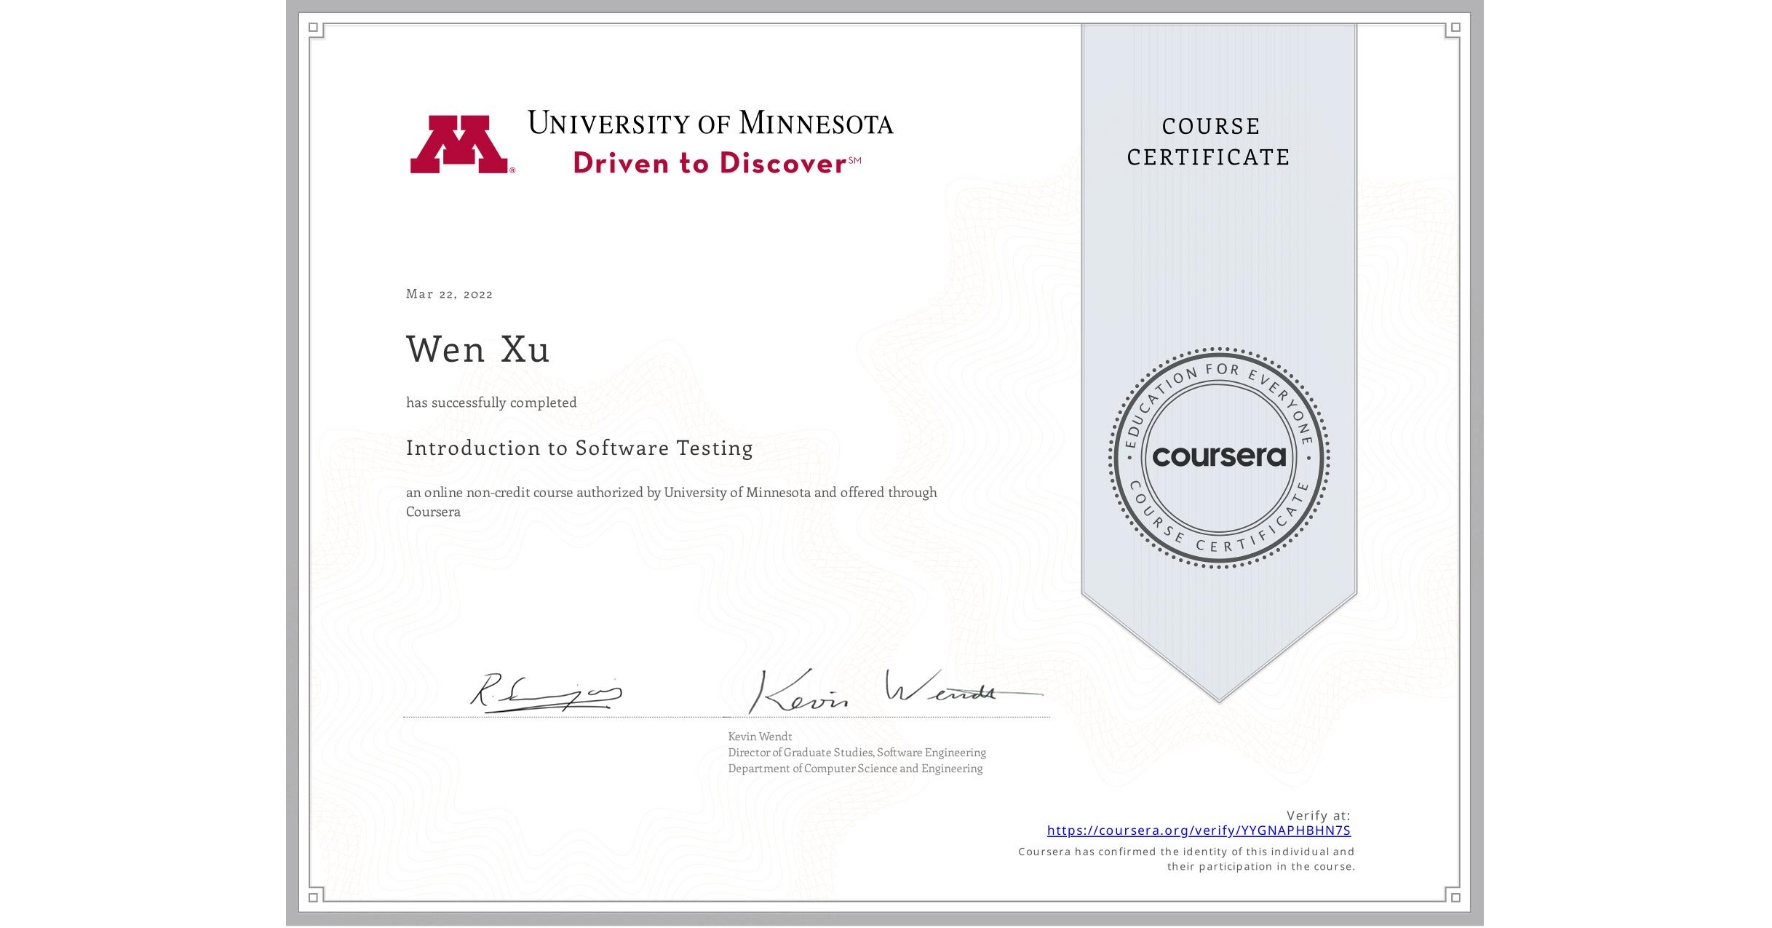Open the verification link coursera.org/verify/YYGNAPHBHN7S
Screen dimensions: 1772x928
tap(1199, 830)
